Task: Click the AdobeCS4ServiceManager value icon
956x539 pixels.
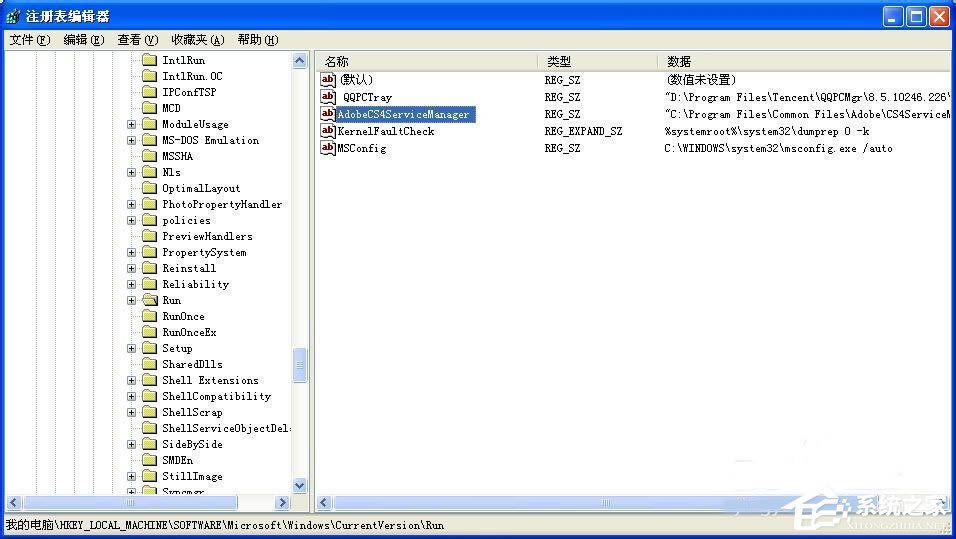Action: point(328,114)
